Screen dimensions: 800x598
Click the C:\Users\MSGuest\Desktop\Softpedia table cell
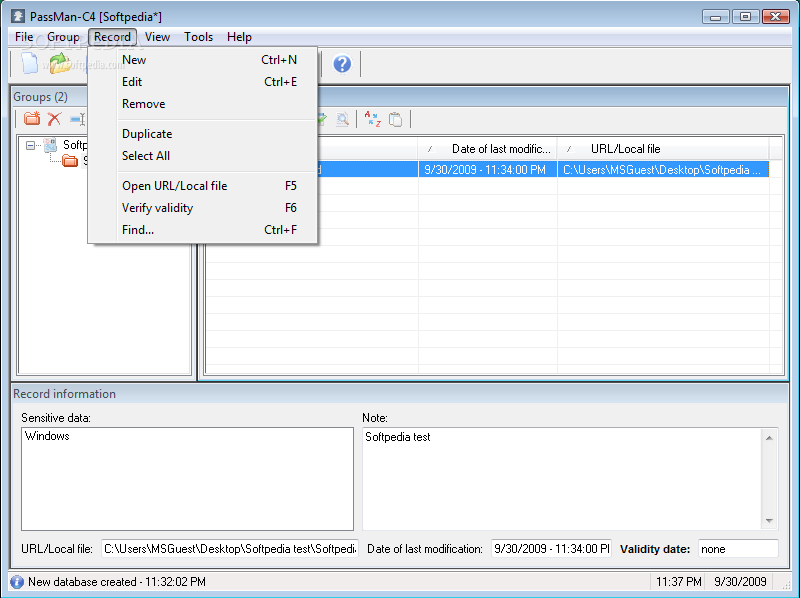pos(663,169)
